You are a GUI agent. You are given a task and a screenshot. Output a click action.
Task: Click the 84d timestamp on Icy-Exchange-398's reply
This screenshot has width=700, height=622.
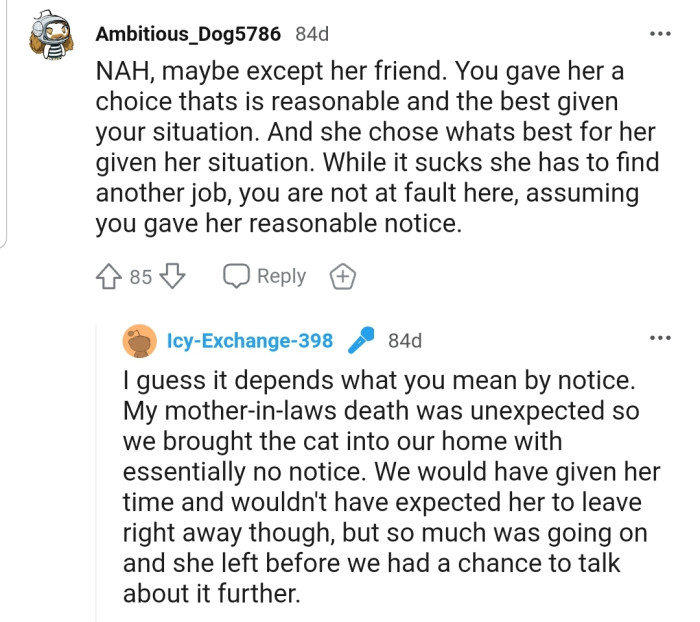pos(404,341)
